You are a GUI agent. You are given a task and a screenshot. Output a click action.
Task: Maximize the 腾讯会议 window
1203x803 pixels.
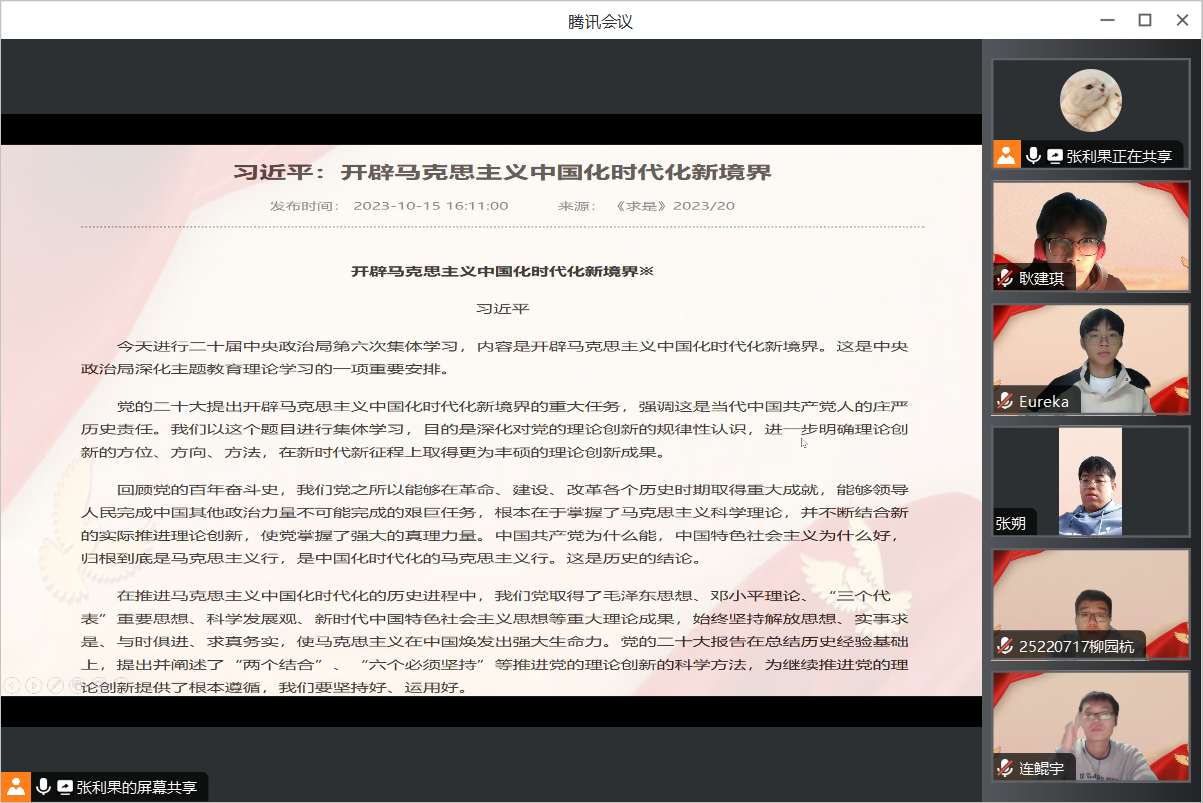click(x=1145, y=20)
